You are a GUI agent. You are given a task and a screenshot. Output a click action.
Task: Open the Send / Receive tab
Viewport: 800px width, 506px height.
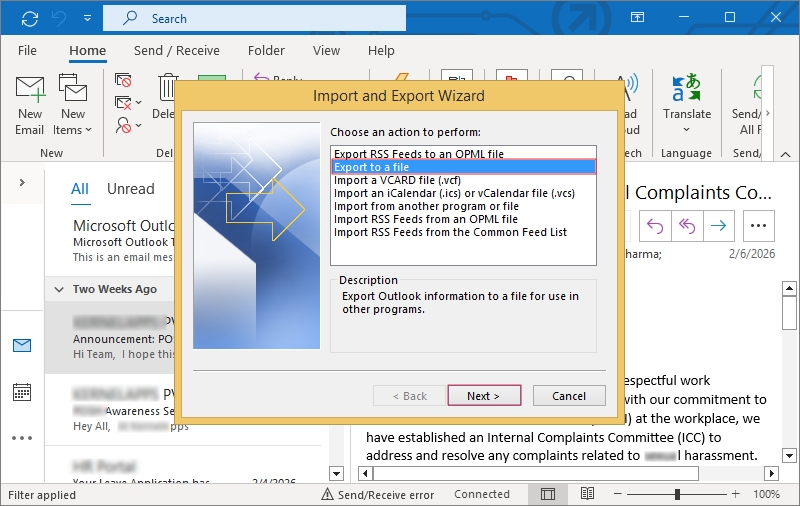tap(177, 50)
